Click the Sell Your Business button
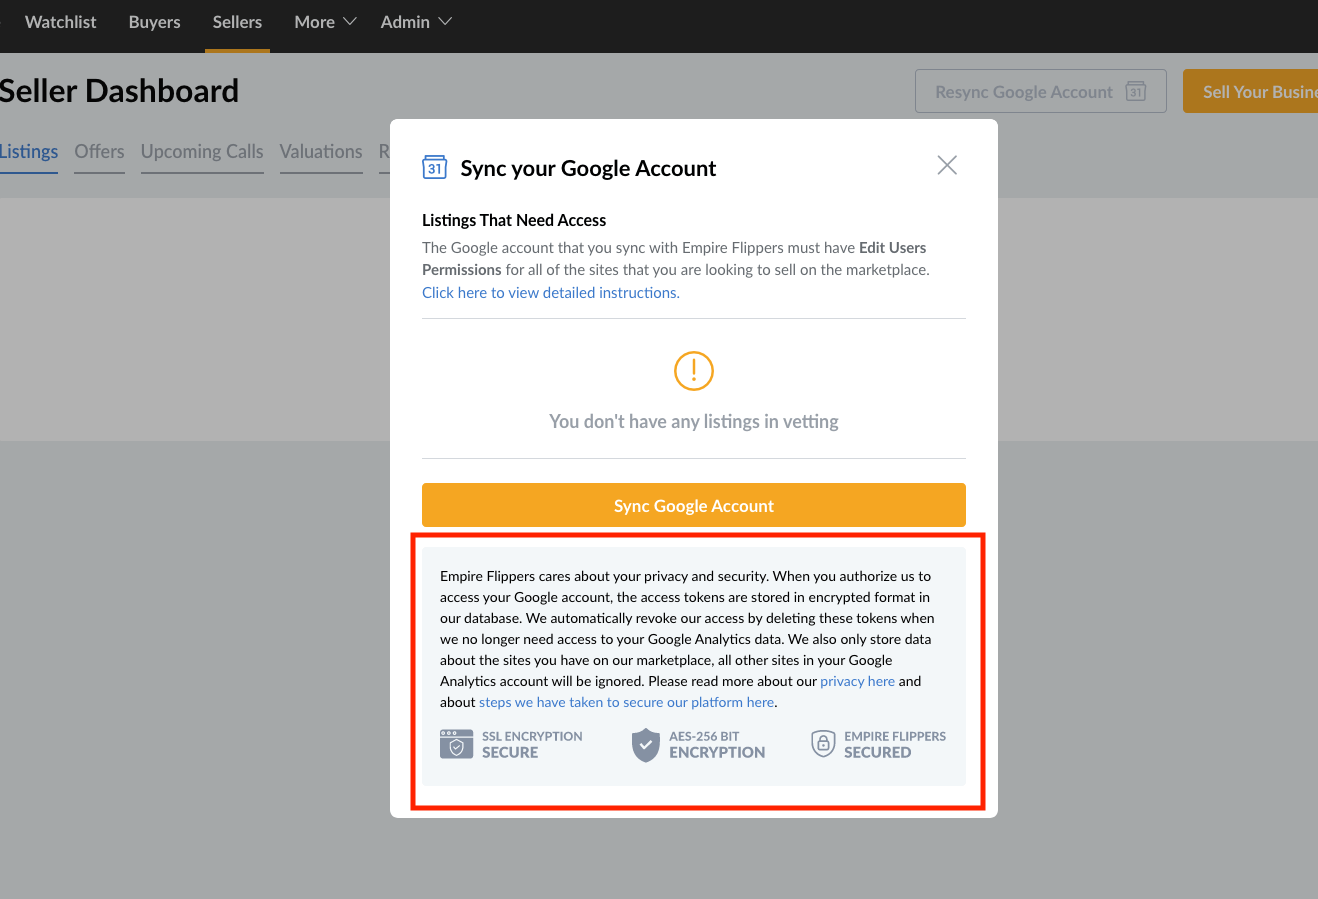 tap(1251, 91)
